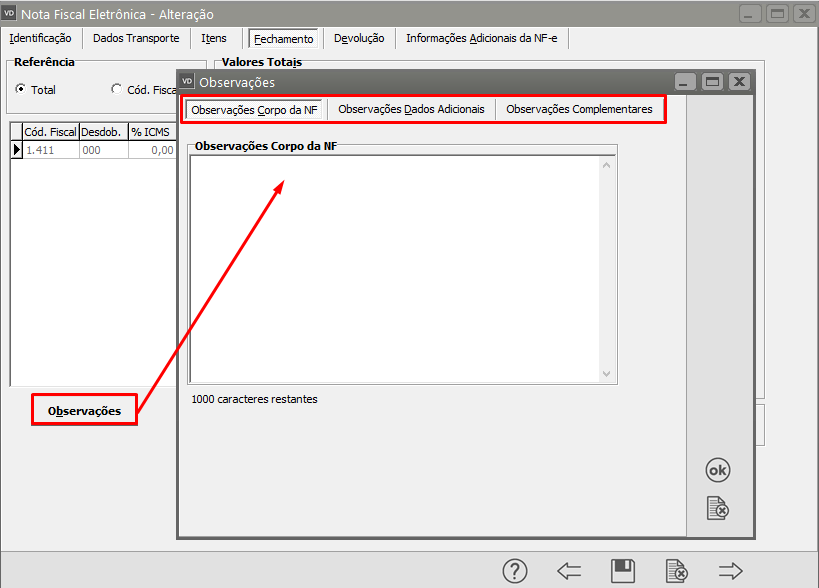
Task: Close the Observações dialog
Action: pos(740,81)
